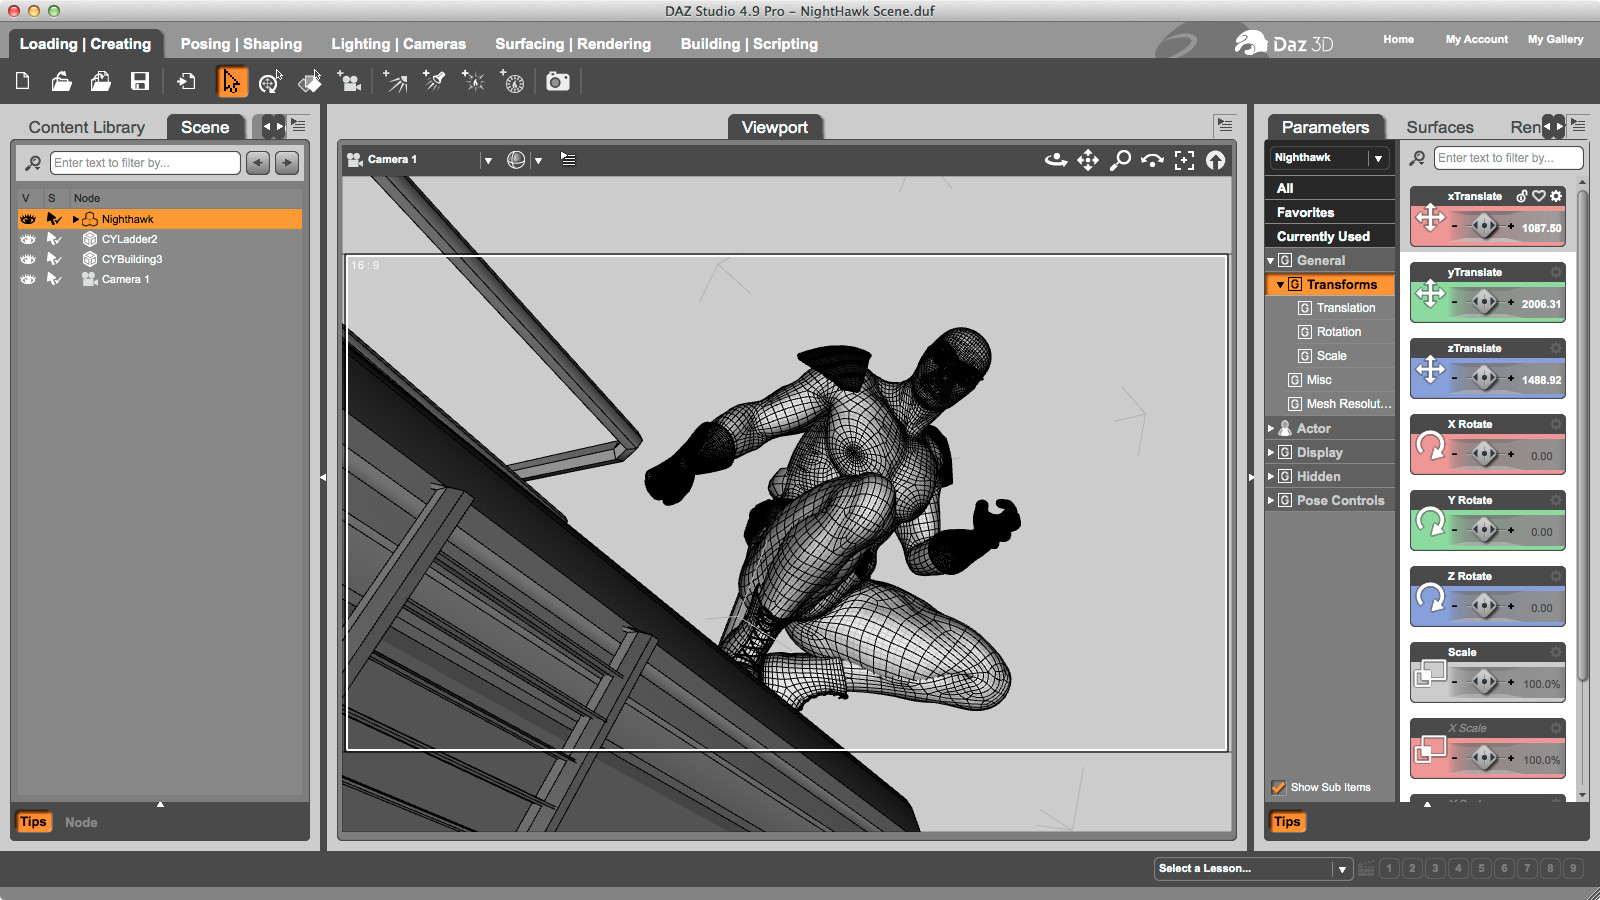Click the yTranslate settings gear icon
This screenshot has height=900, width=1600.
[x=1556, y=272]
